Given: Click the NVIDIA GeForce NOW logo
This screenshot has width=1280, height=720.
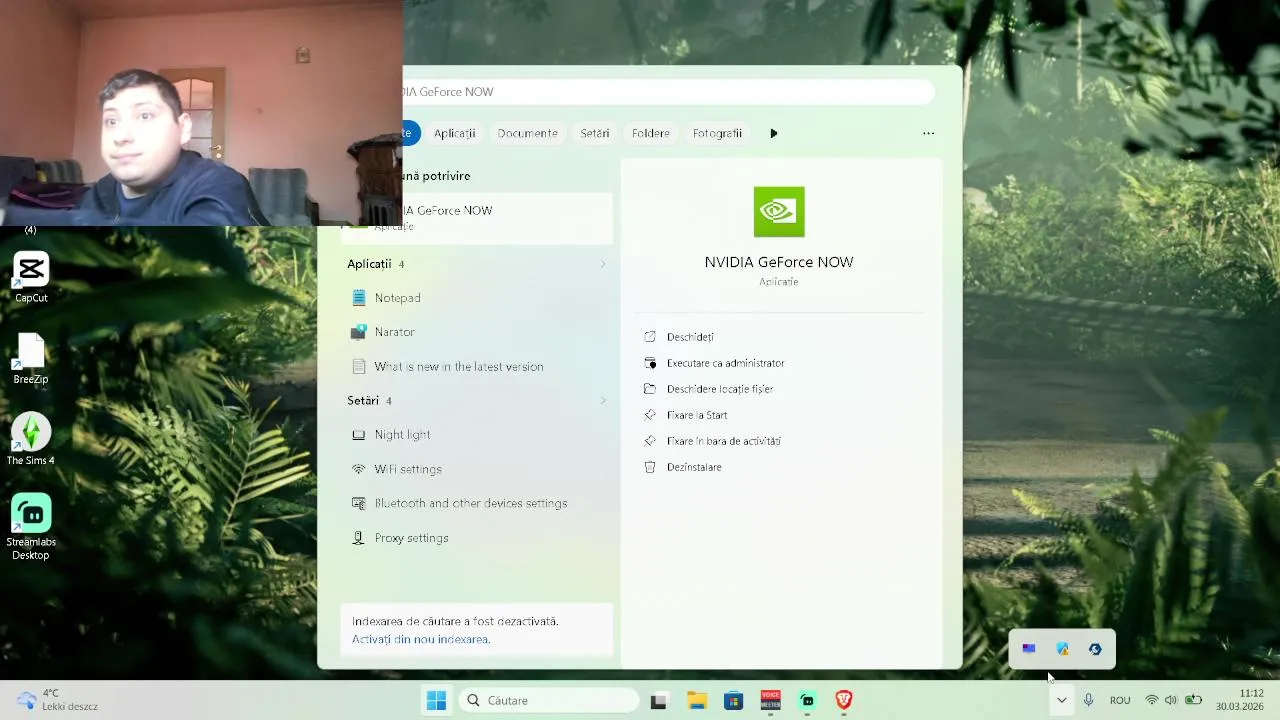Looking at the screenshot, I should [779, 212].
